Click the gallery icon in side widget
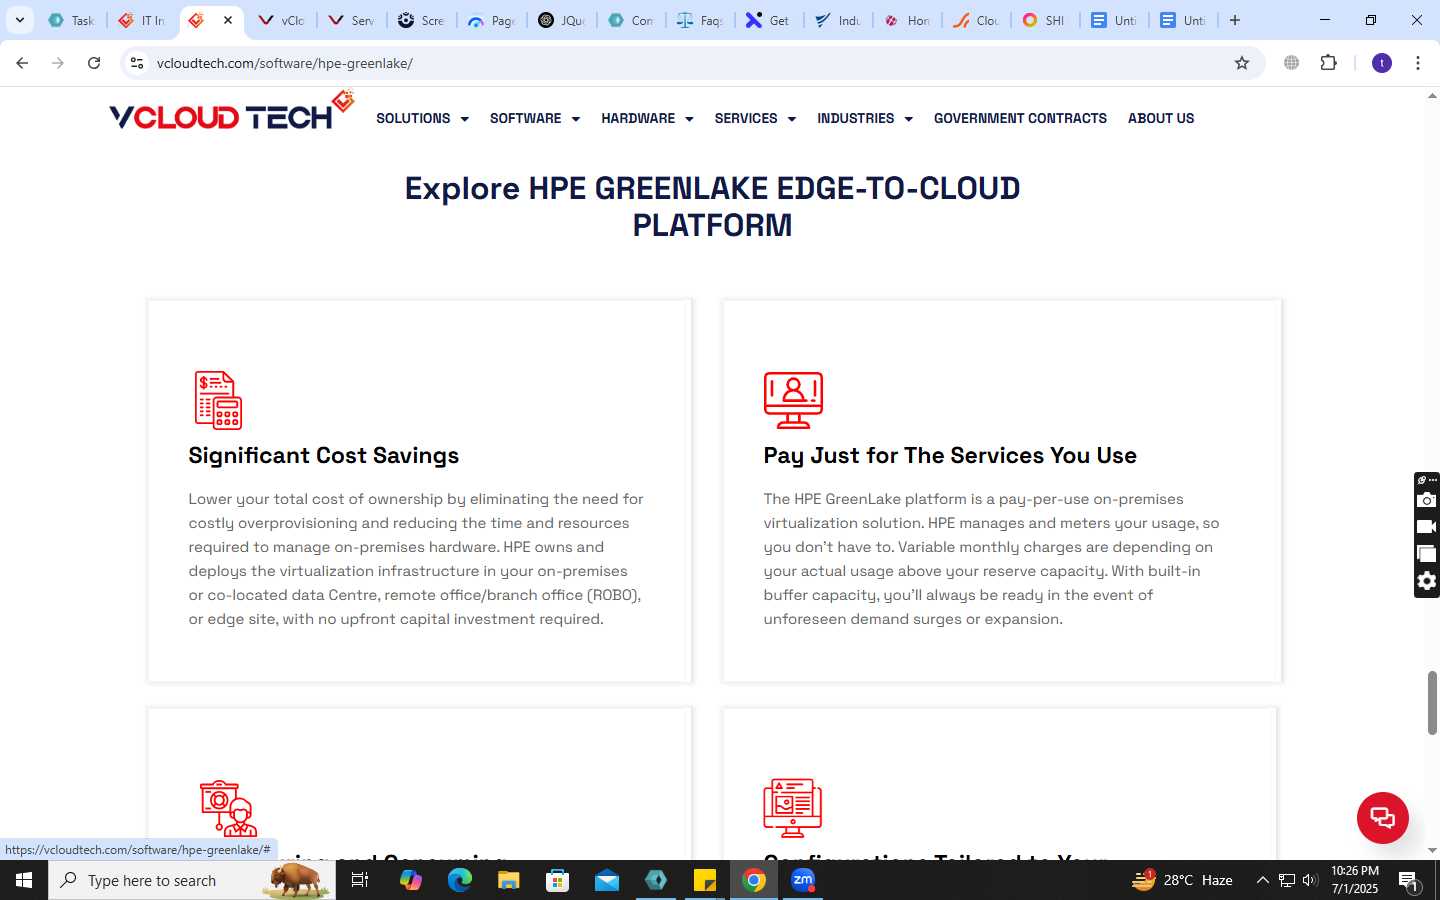Screen dimensions: 1440x900 [x=1427, y=554]
